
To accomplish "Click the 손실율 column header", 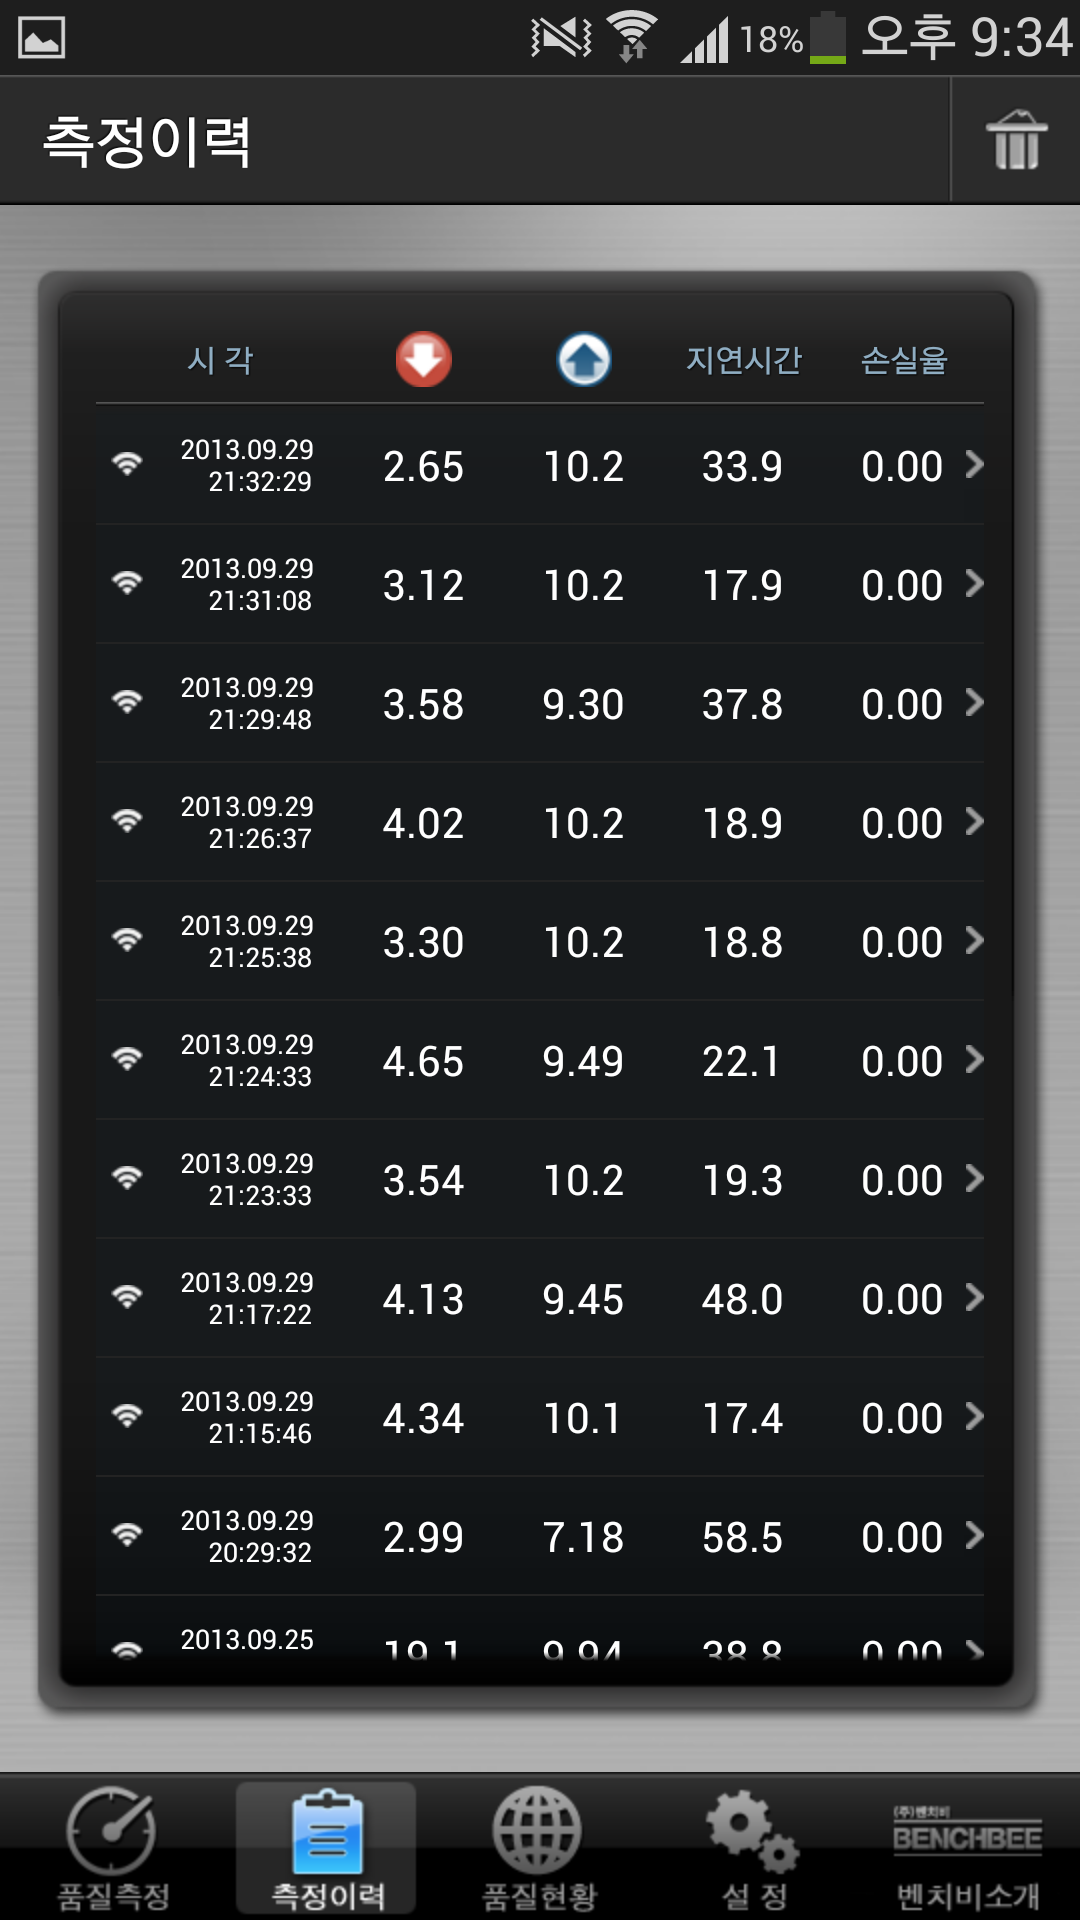I will click(x=904, y=360).
